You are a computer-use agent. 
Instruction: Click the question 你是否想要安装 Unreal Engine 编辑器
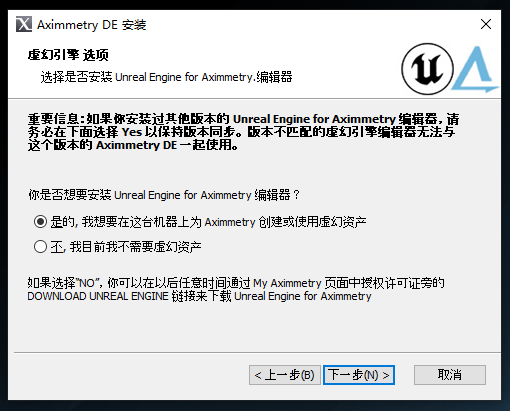tap(164, 195)
